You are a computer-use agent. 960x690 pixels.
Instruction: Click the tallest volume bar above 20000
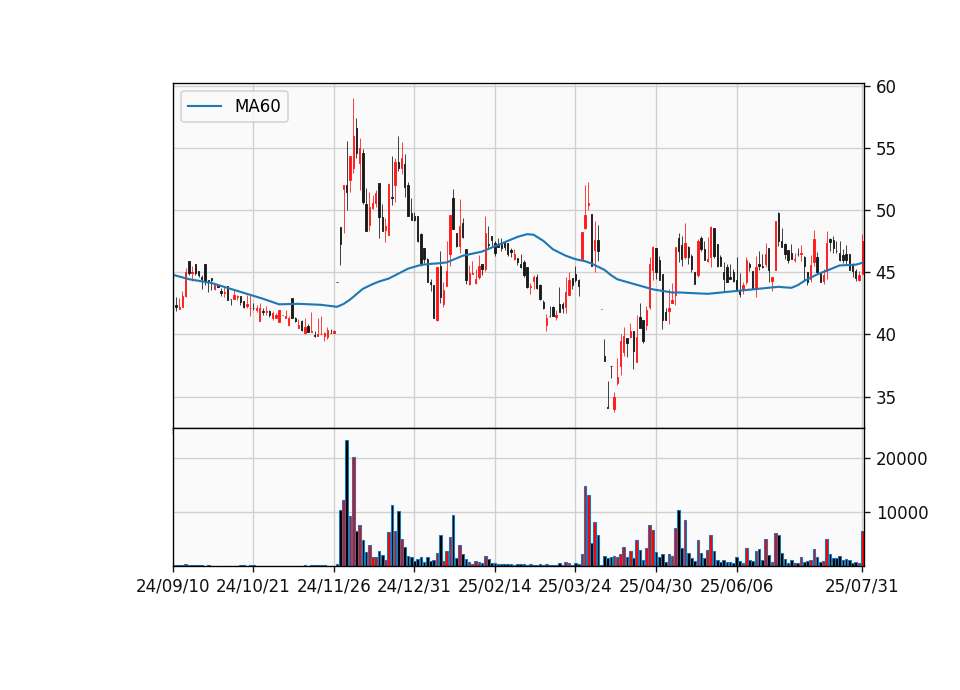click(347, 503)
